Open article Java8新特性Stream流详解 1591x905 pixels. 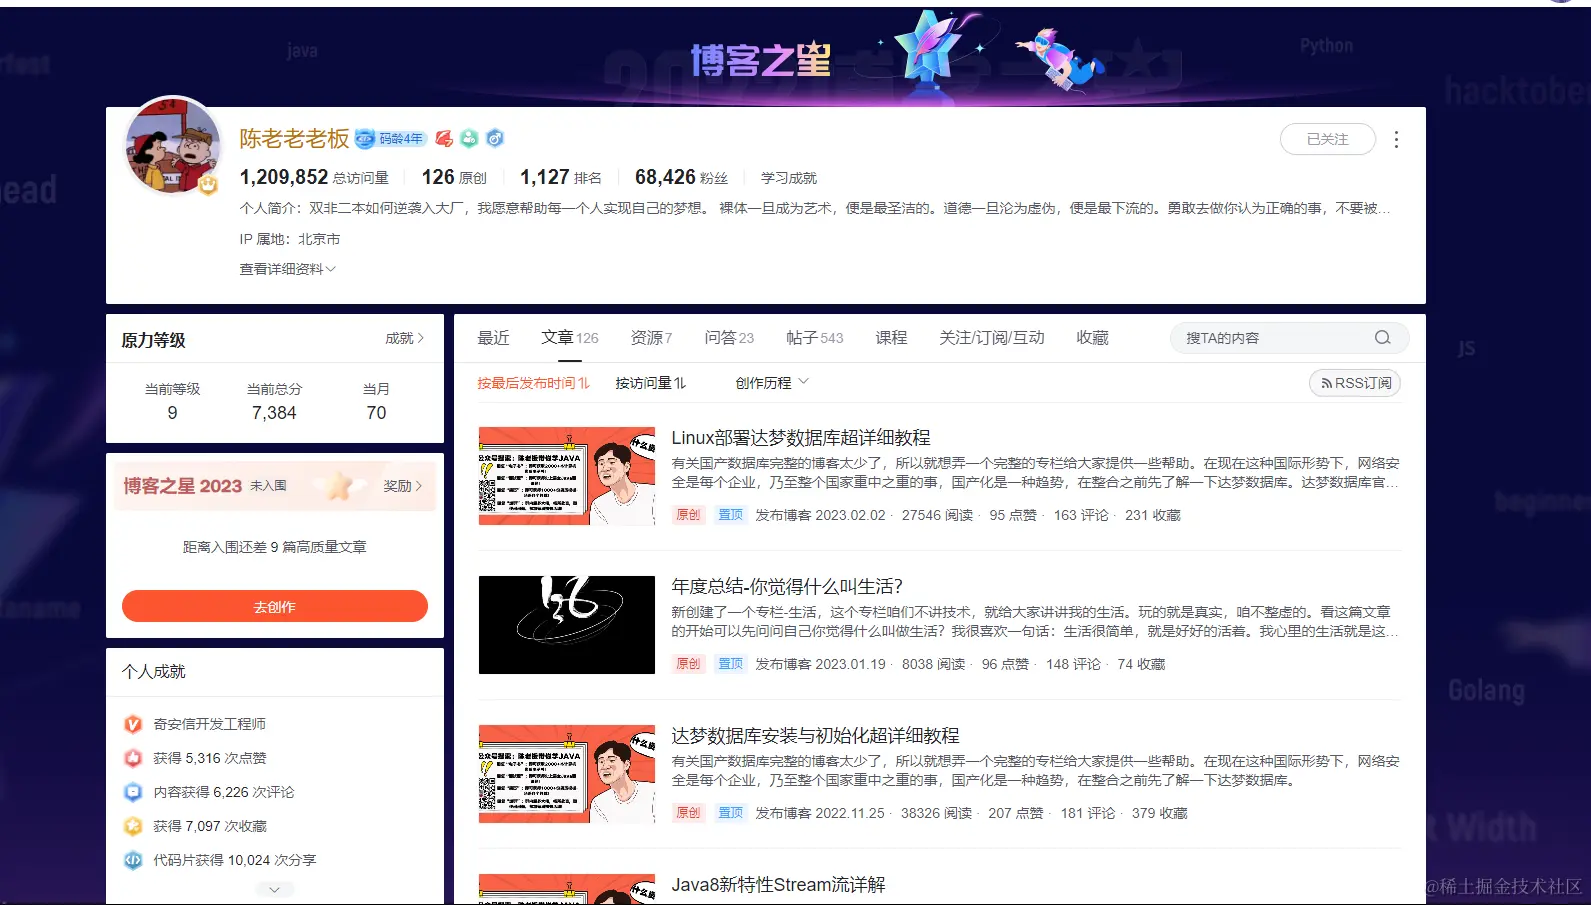tap(778, 885)
